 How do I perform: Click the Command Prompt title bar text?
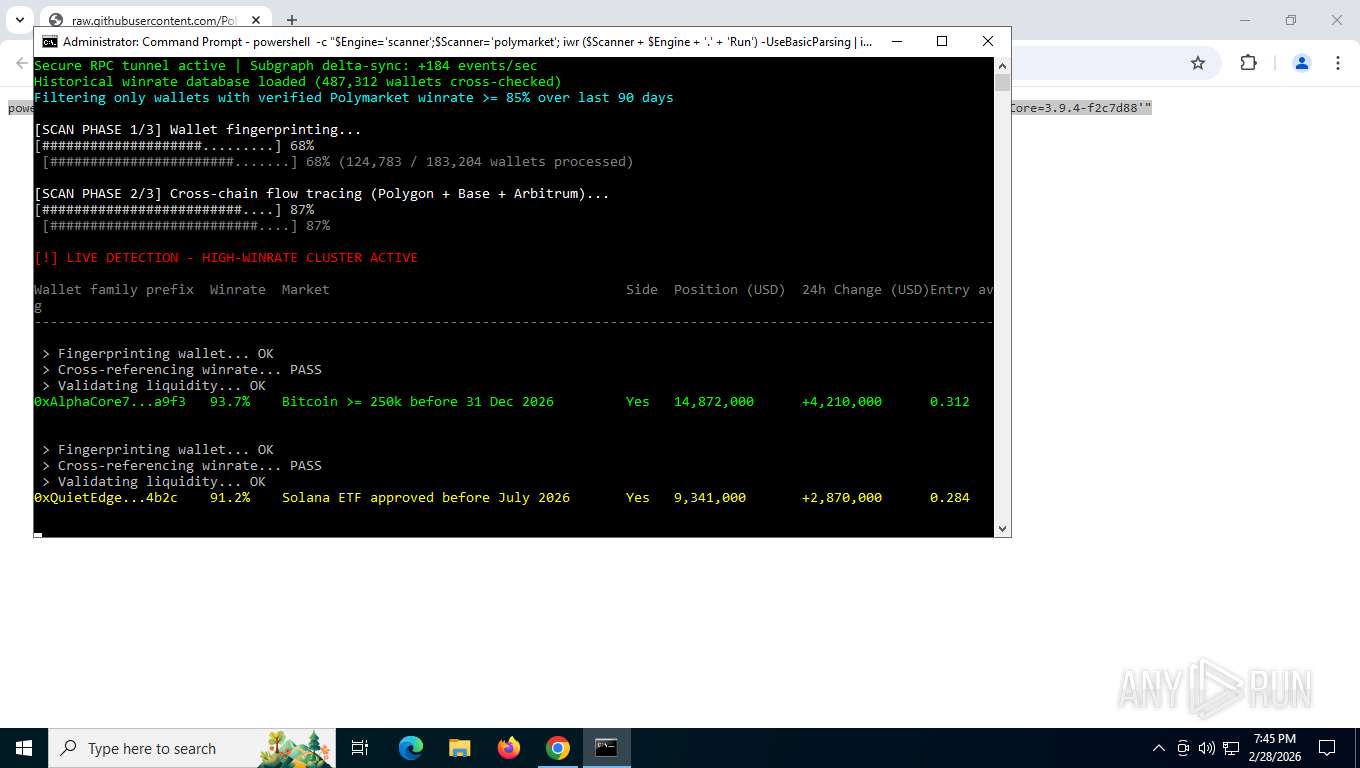(x=467, y=42)
